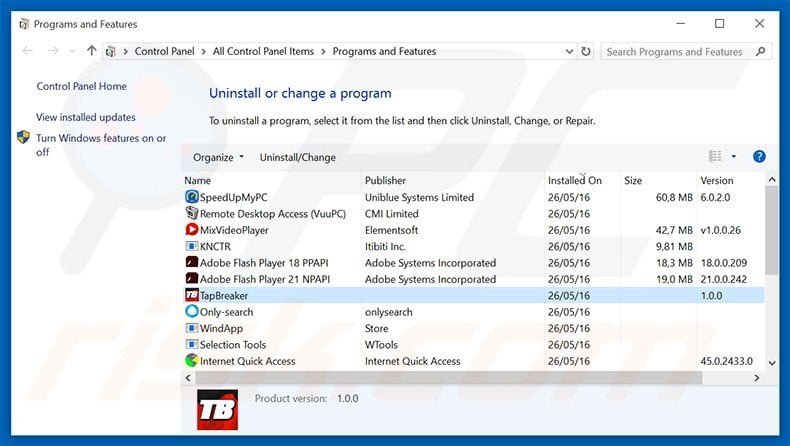This screenshot has height=446, width=790.
Task: Select the WindApp entry name
Action: [x=221, y=328]
